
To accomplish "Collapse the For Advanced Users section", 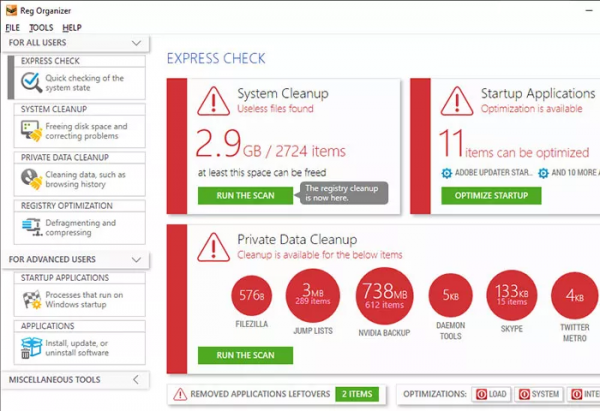I will 136,260.
